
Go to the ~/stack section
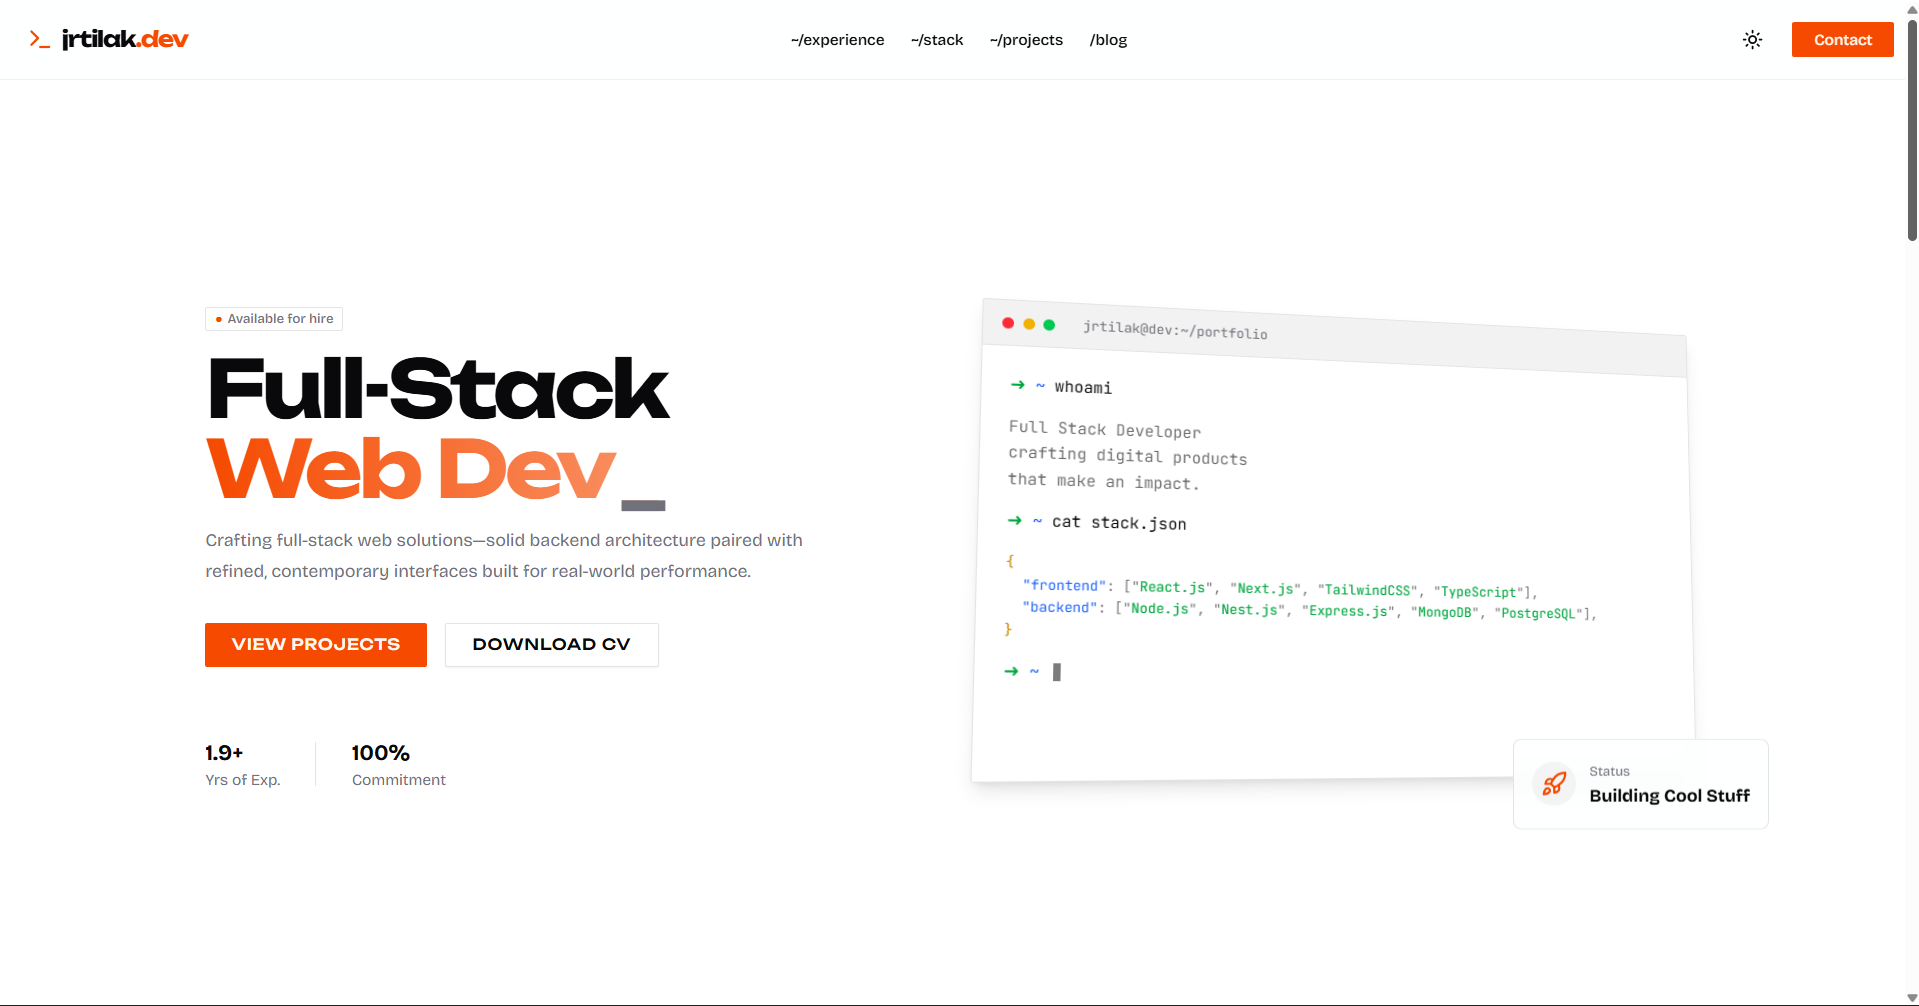tap(936, 40)
